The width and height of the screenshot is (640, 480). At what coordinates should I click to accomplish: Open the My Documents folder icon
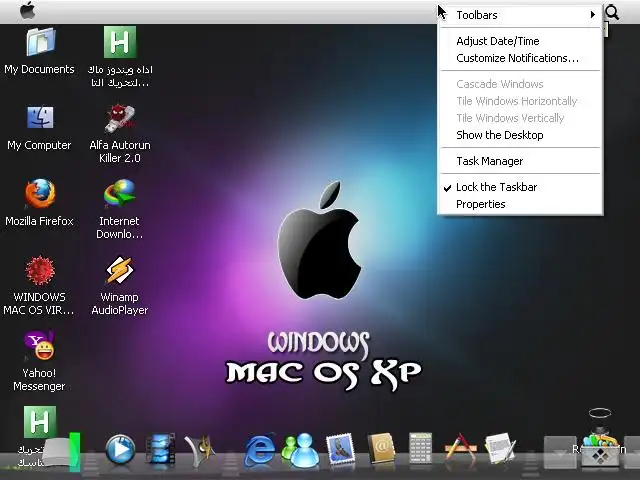40,42
